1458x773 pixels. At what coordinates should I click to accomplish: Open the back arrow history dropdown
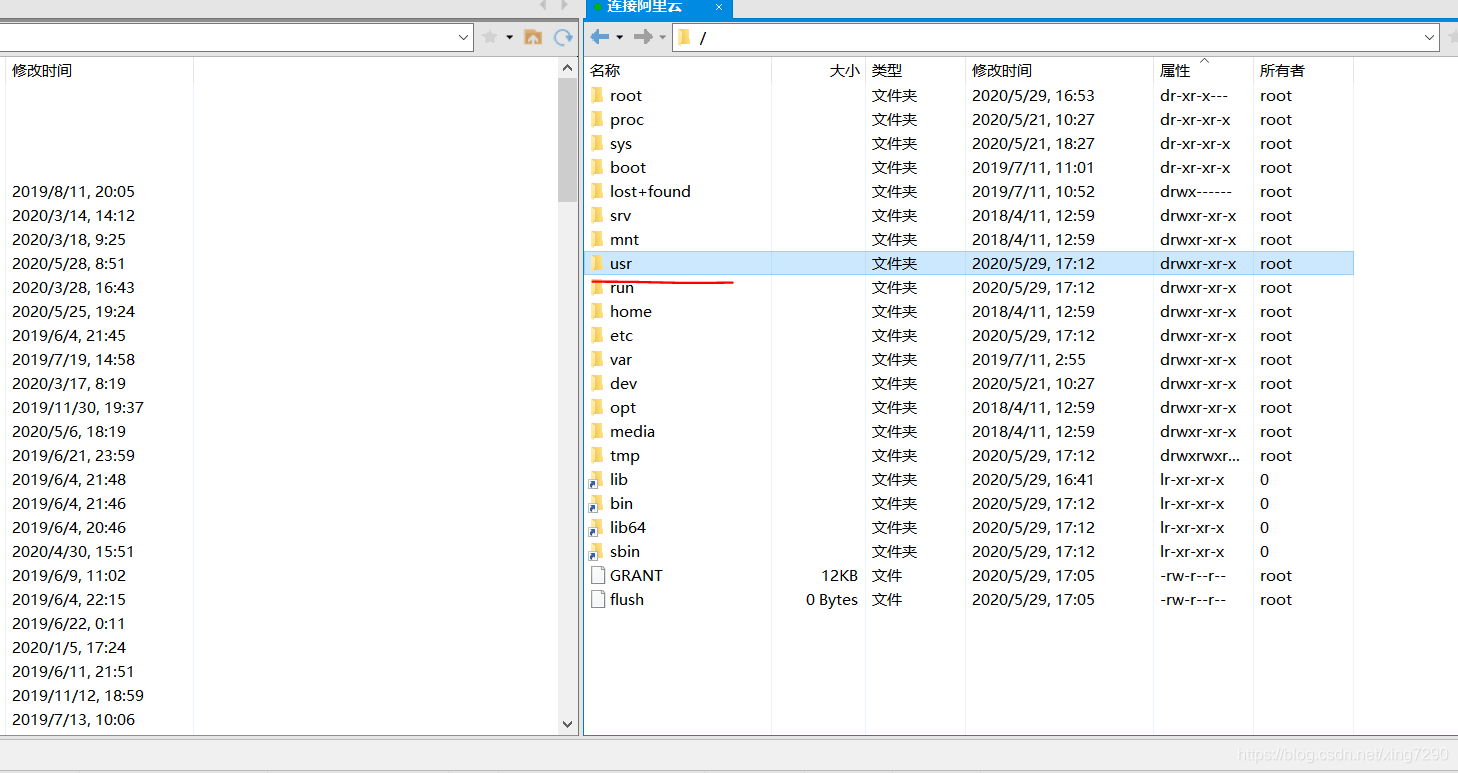pyautogui.click(x=619, y=38)
